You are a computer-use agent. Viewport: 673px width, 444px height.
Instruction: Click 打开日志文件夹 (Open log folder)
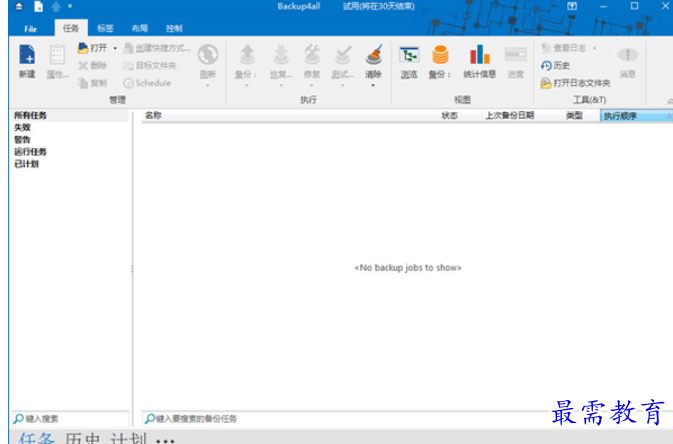(575, 83)
